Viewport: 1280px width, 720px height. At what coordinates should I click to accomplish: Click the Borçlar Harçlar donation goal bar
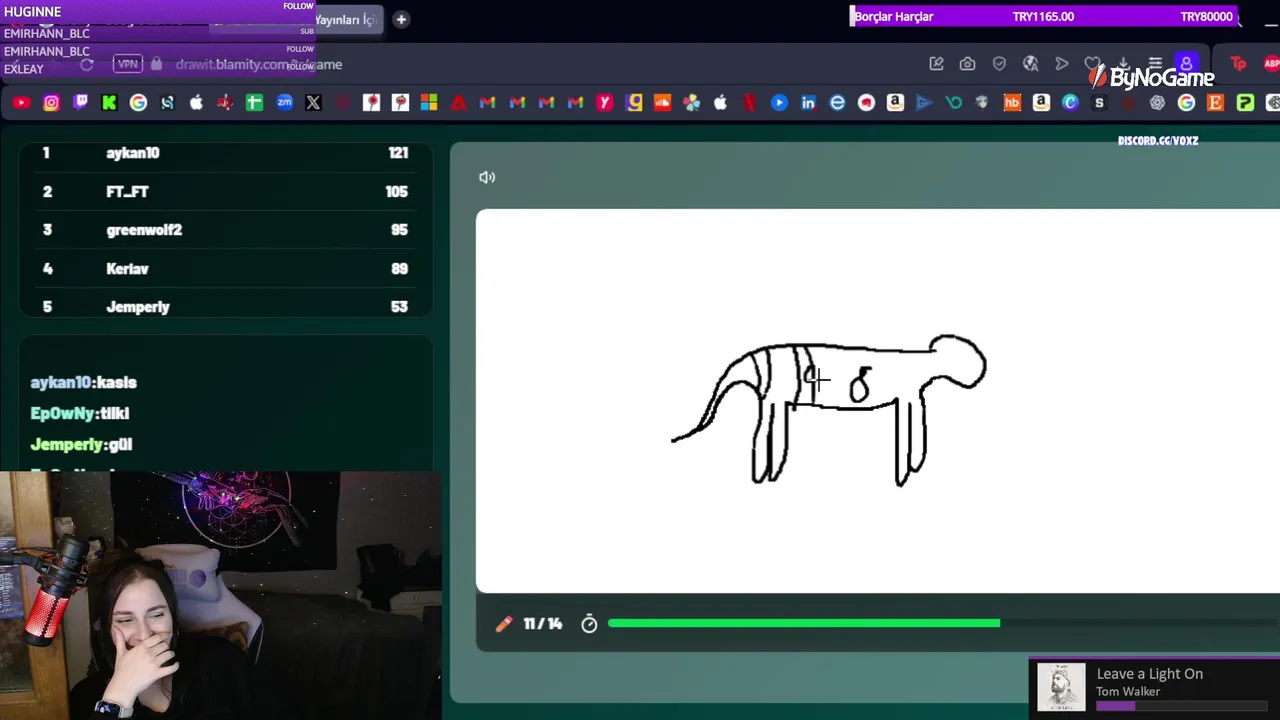pos(1044,17)
